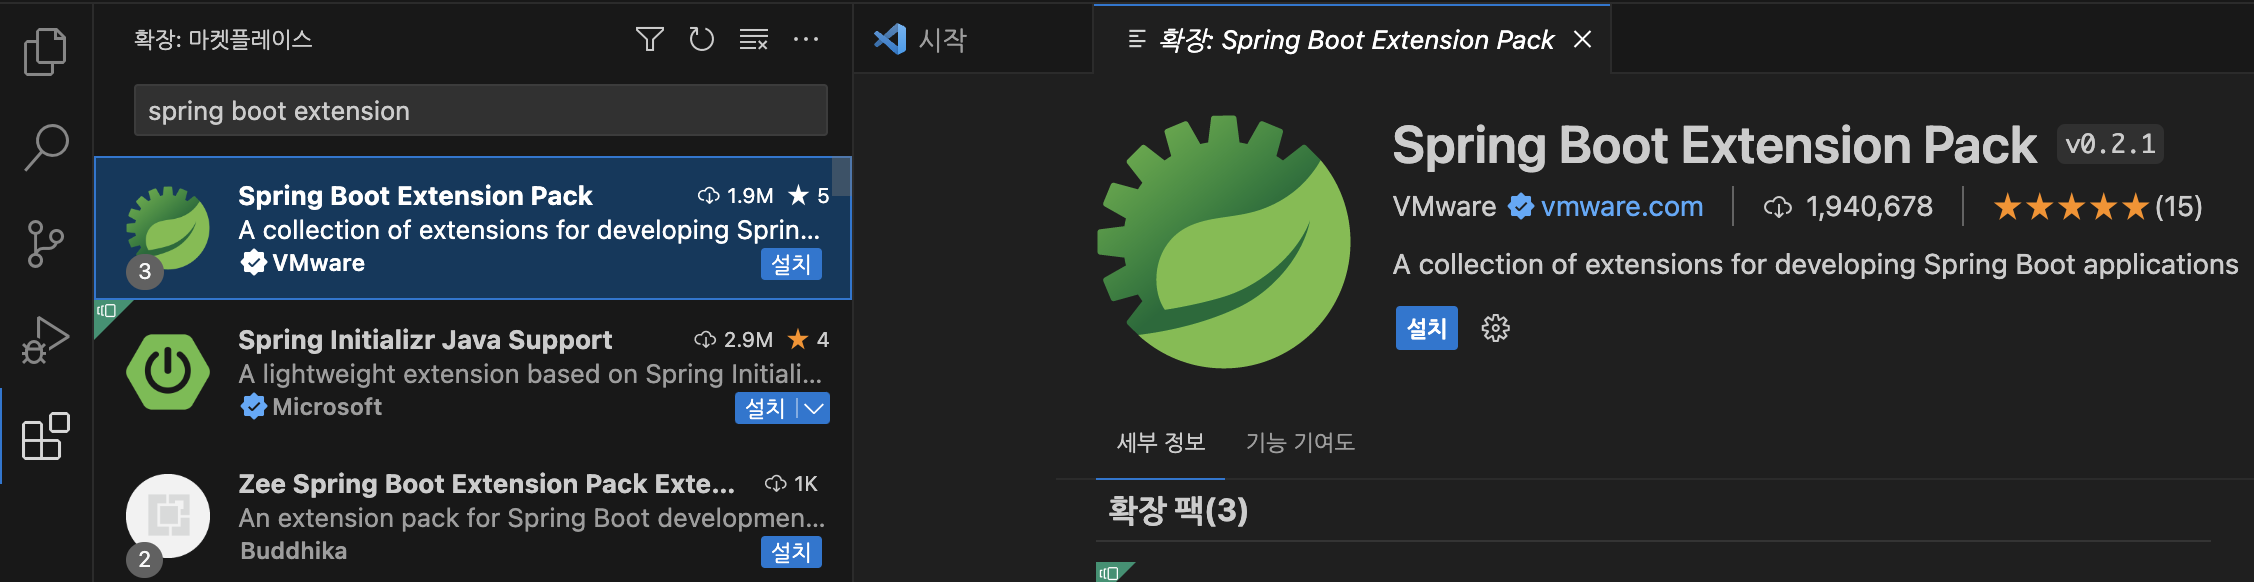The image size is (2254, 582).
Task: Switch to the 기능 기여도 tab
Action: pyautogui.click(x=1300, y=442)
